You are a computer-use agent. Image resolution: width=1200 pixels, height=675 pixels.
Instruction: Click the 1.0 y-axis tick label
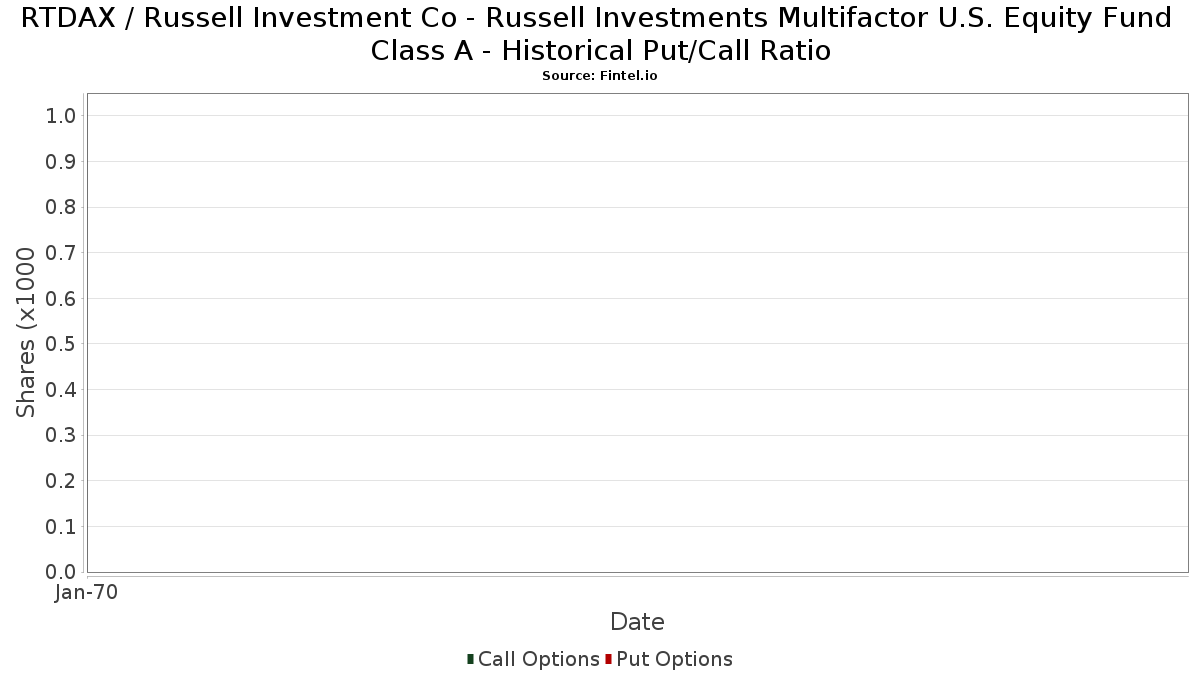(61, 116)
